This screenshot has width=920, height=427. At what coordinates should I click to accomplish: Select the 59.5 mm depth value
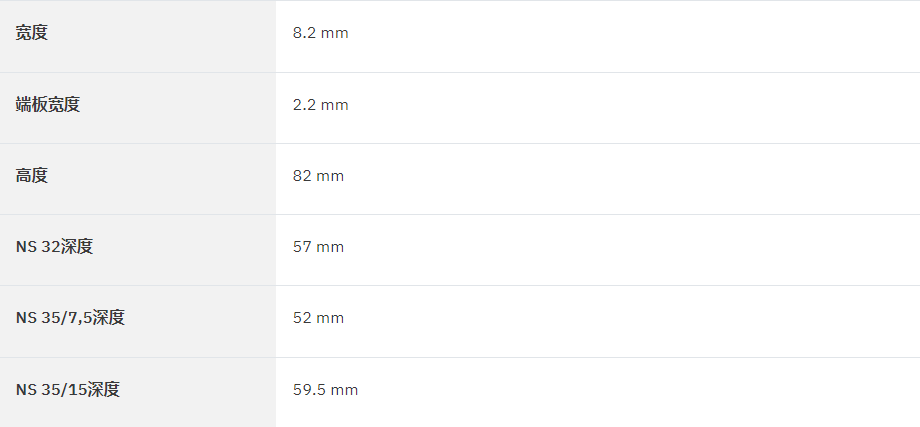(325, 390)
